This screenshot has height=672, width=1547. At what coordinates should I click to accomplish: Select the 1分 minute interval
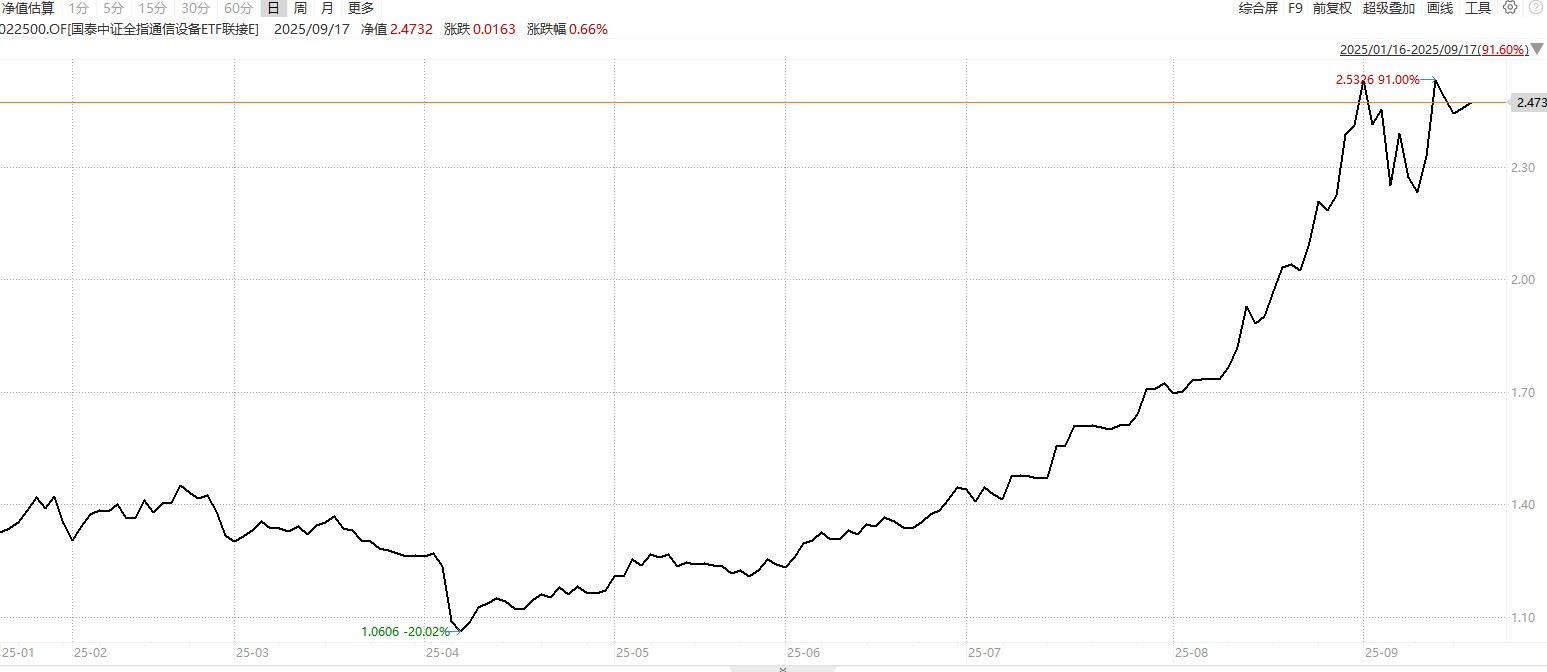click(79, 8)
